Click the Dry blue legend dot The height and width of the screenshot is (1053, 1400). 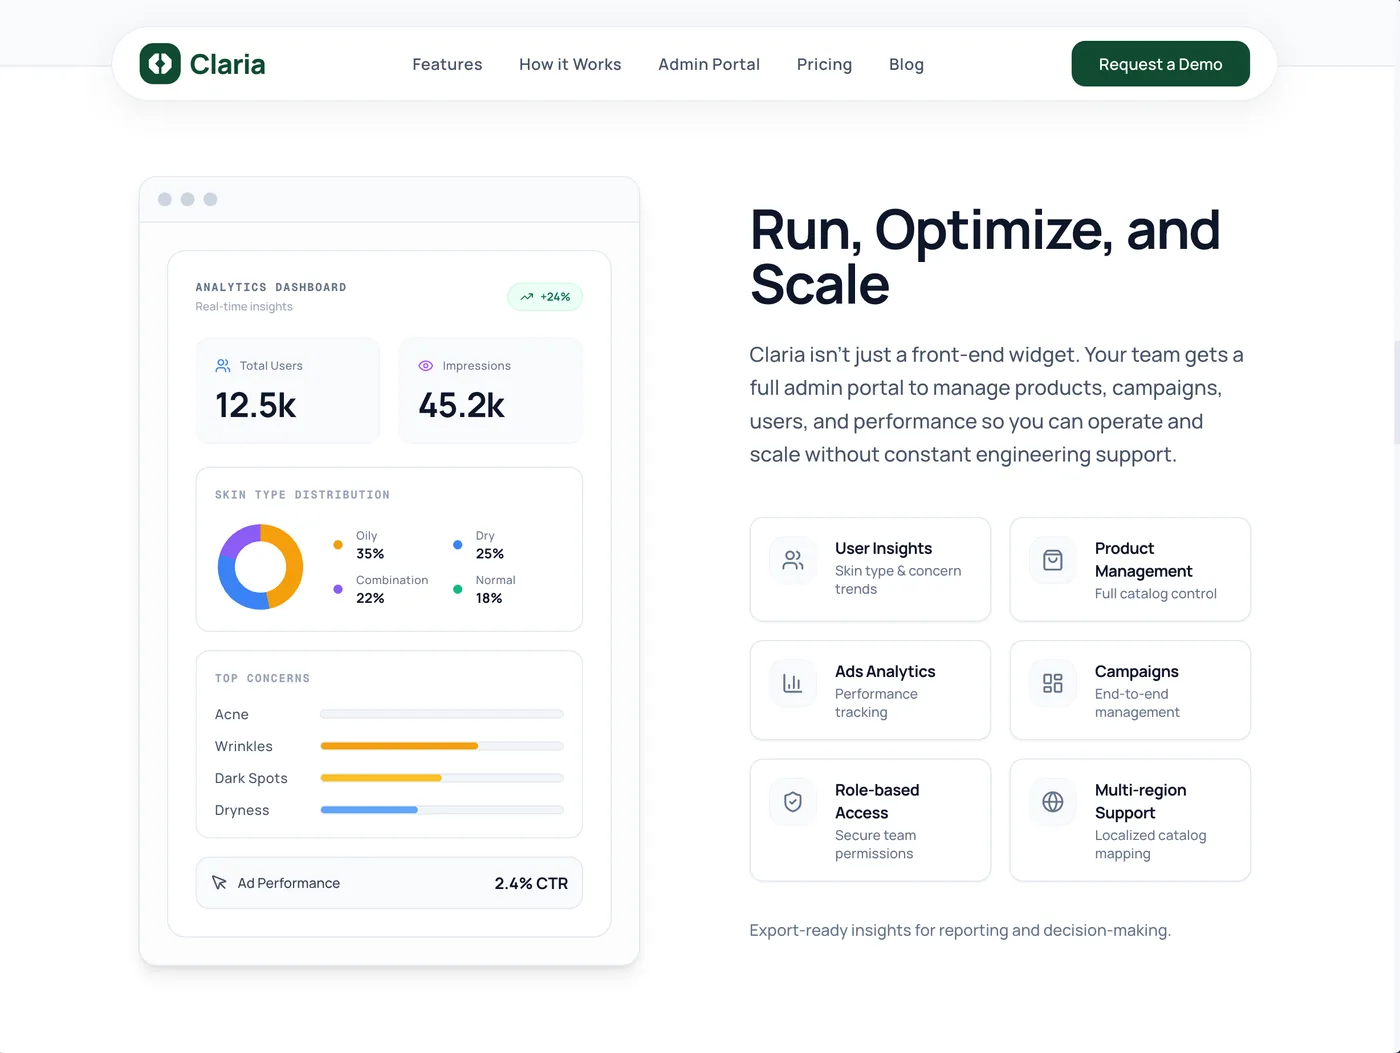click(458, 545)
